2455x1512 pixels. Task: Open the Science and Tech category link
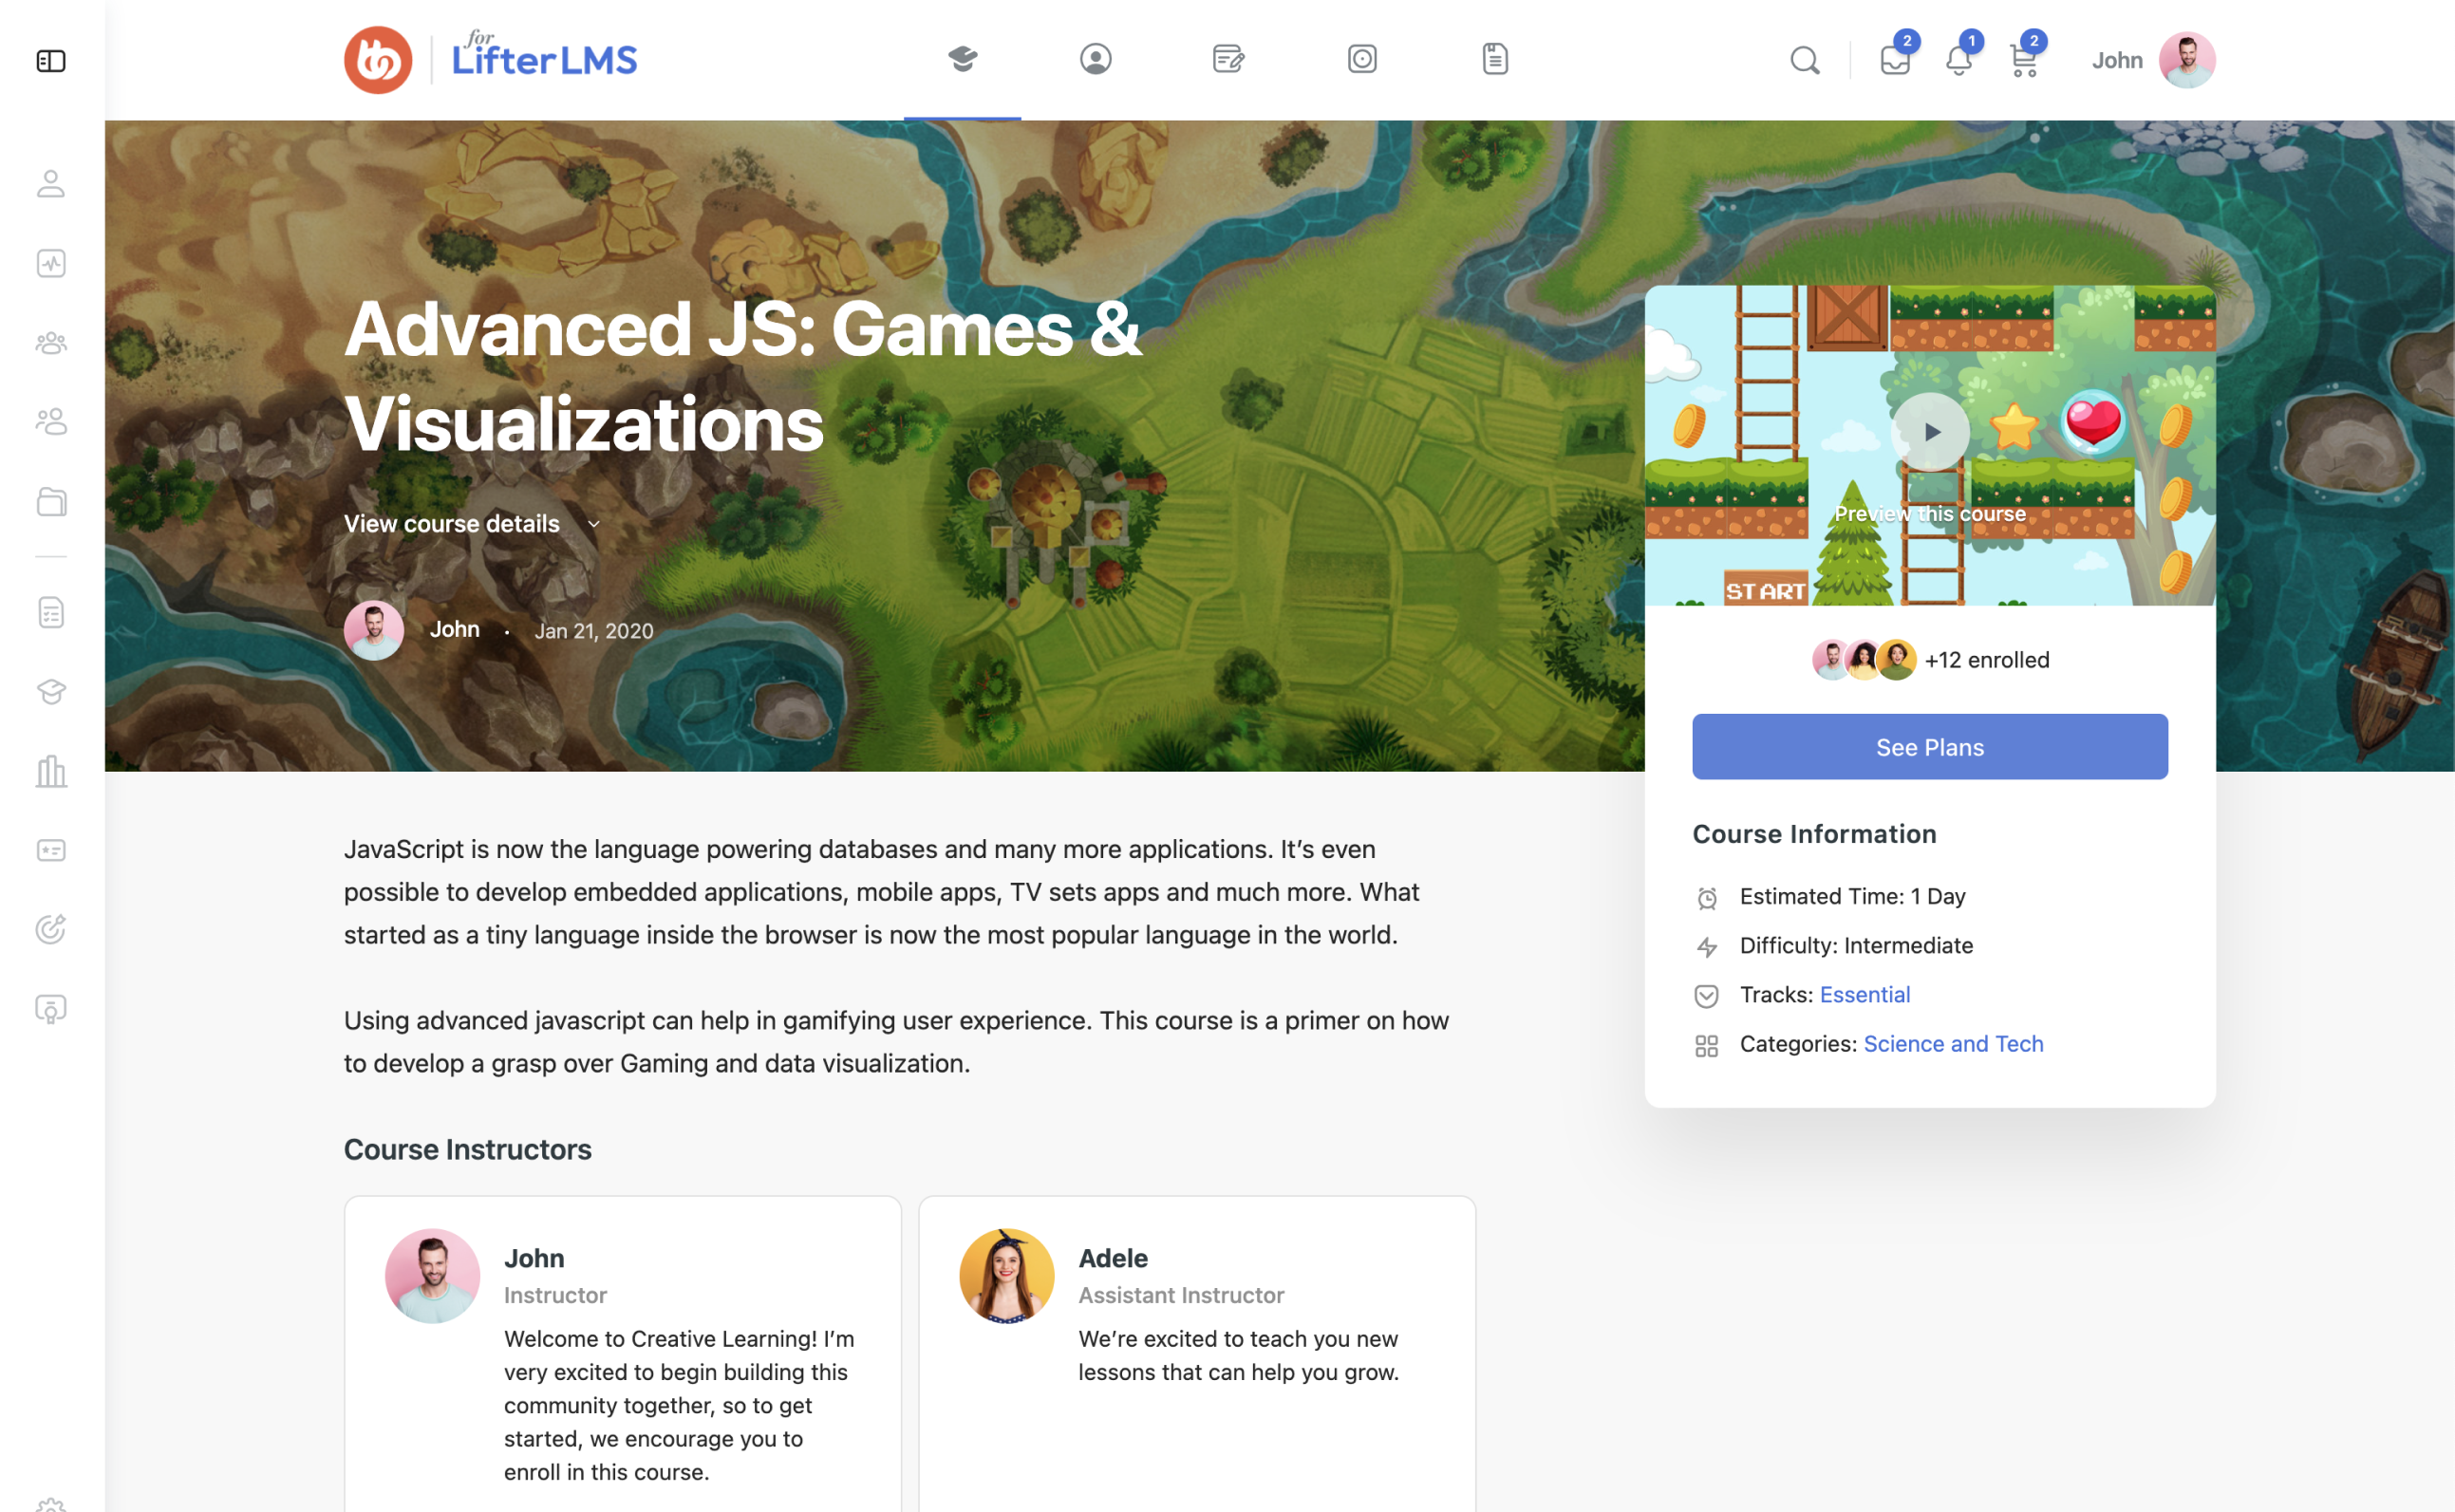pyautogui.click(x=1953, y=1044)
